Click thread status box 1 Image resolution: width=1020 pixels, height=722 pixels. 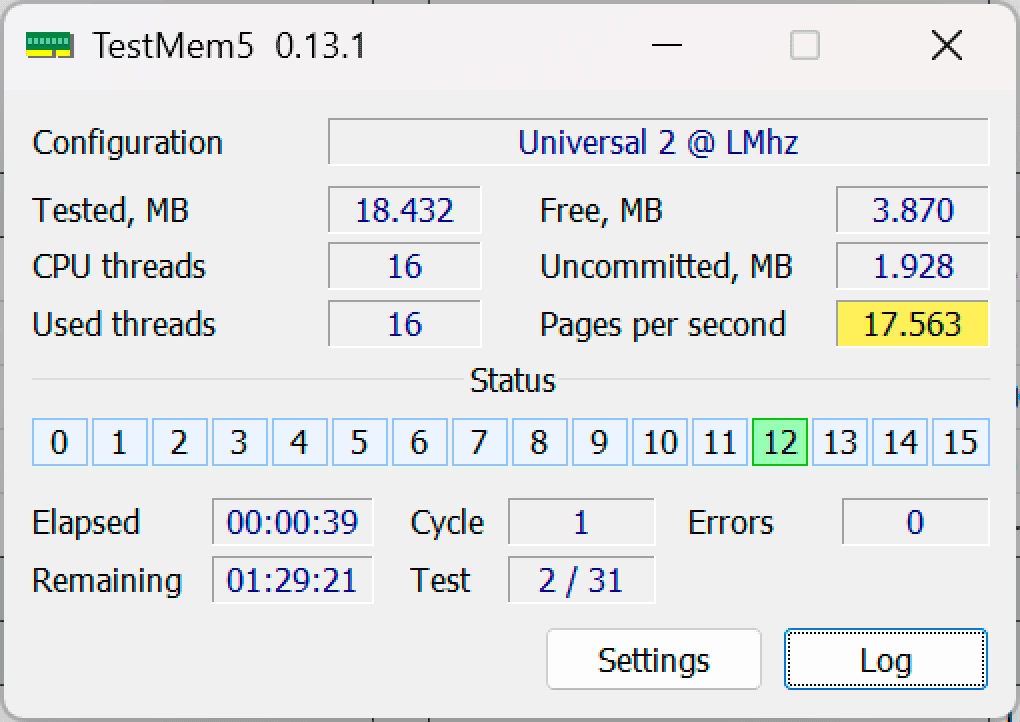120,442
